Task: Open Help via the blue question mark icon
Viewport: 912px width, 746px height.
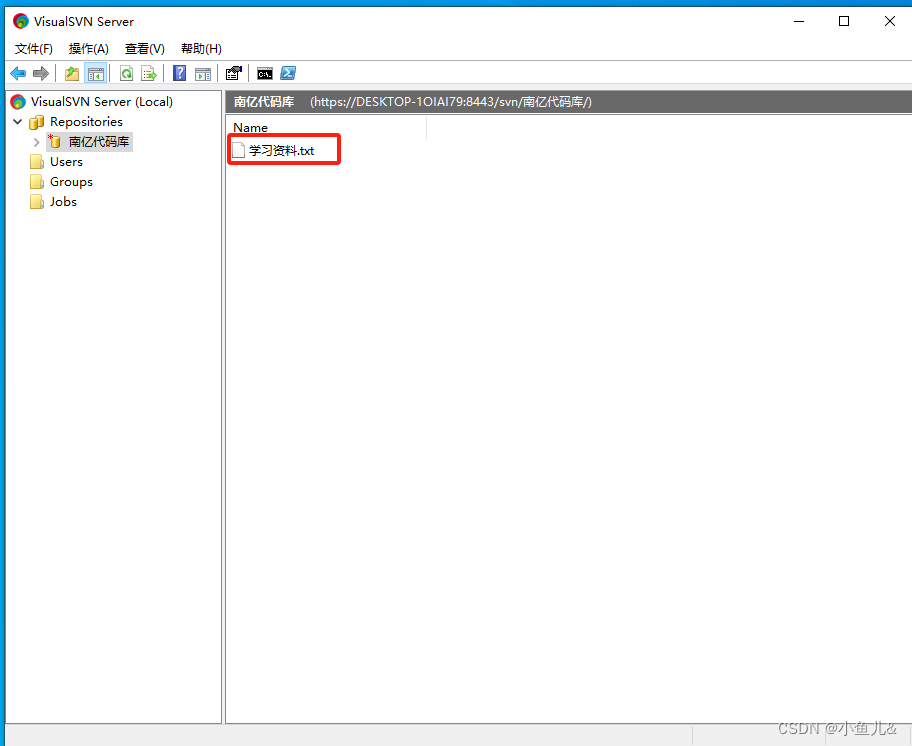Action: coord(179,73)
